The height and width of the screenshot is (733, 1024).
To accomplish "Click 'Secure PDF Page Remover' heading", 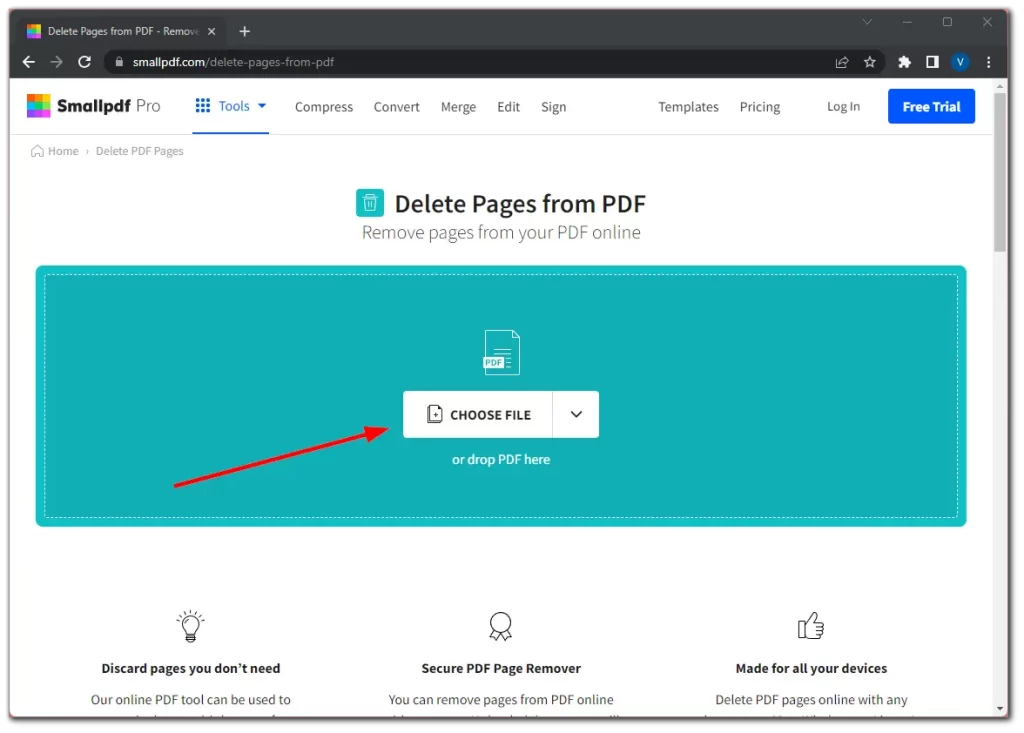I will [x=501, y=668].
